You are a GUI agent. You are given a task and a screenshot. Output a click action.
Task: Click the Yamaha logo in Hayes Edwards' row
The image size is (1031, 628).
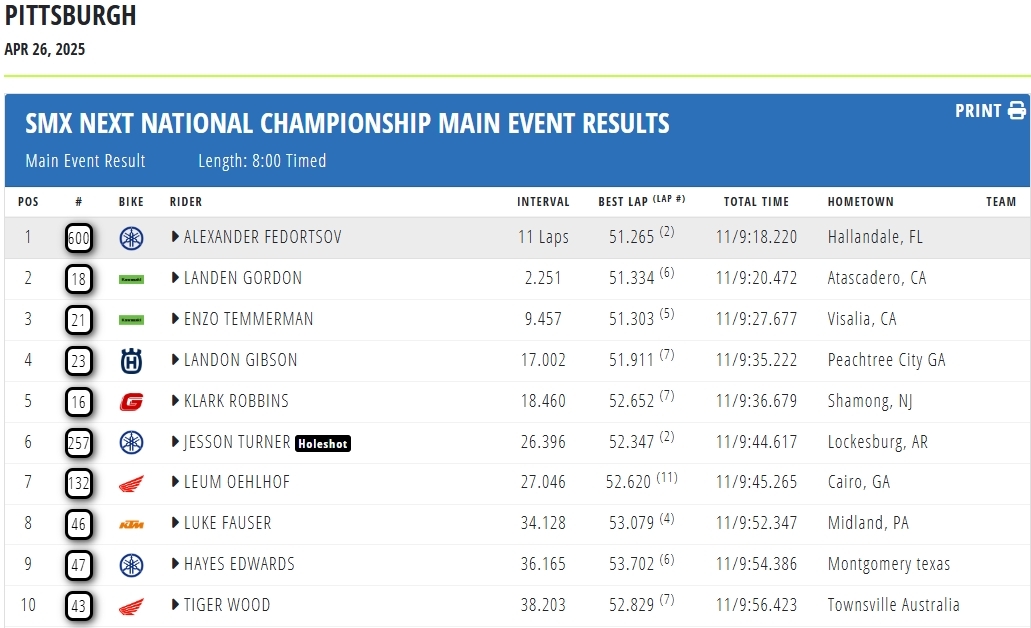[x=131, y=565]
